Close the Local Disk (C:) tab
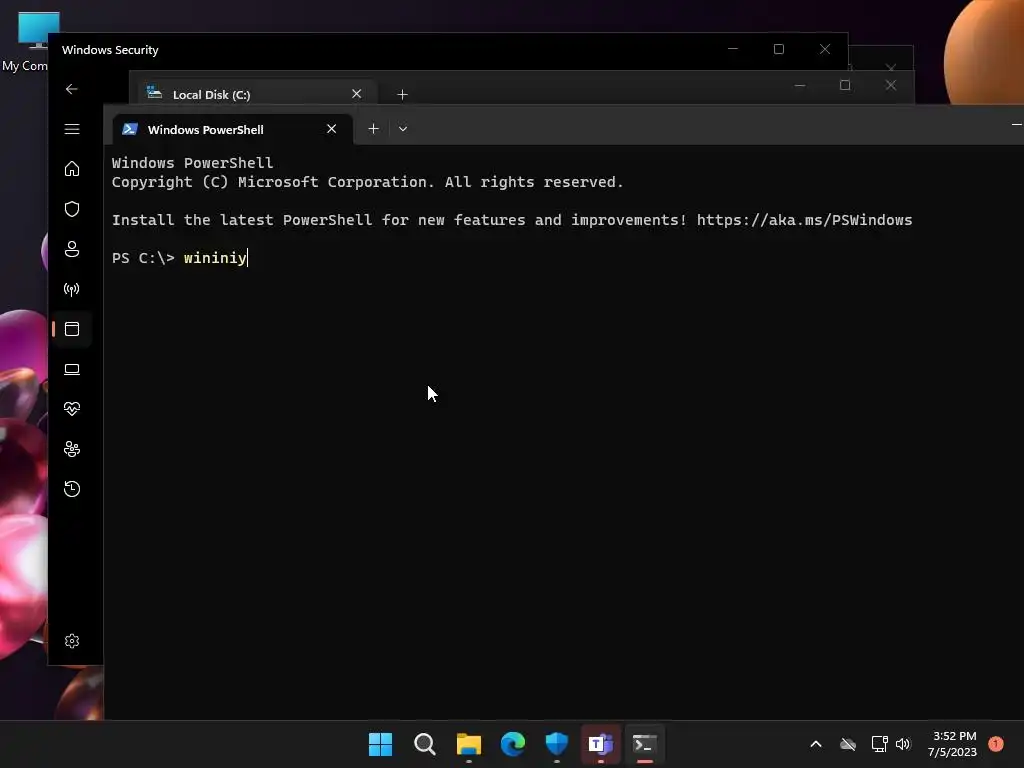 (x=357, y=94)
